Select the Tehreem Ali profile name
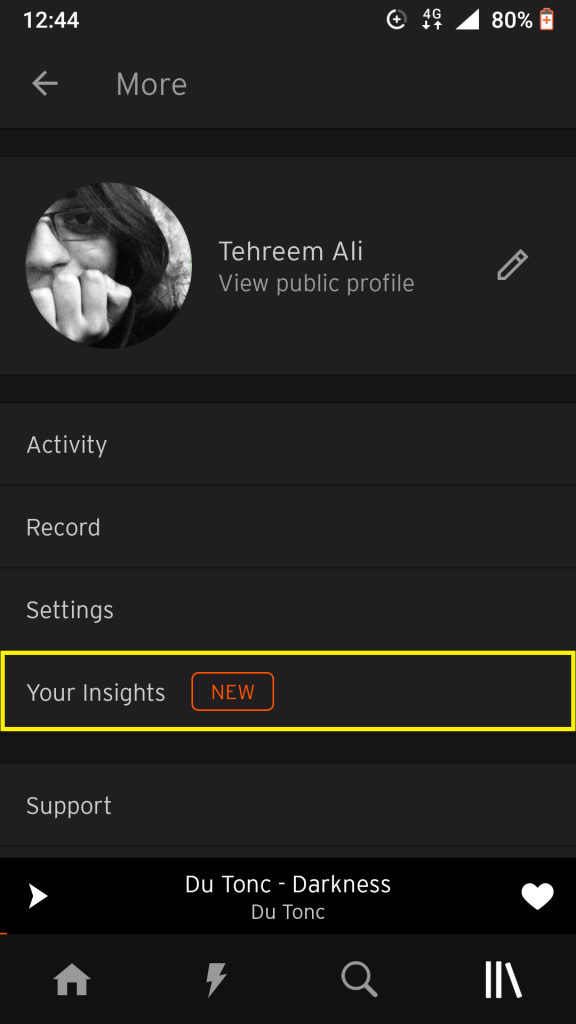The image size is (576, 1024). pos(289,251)
